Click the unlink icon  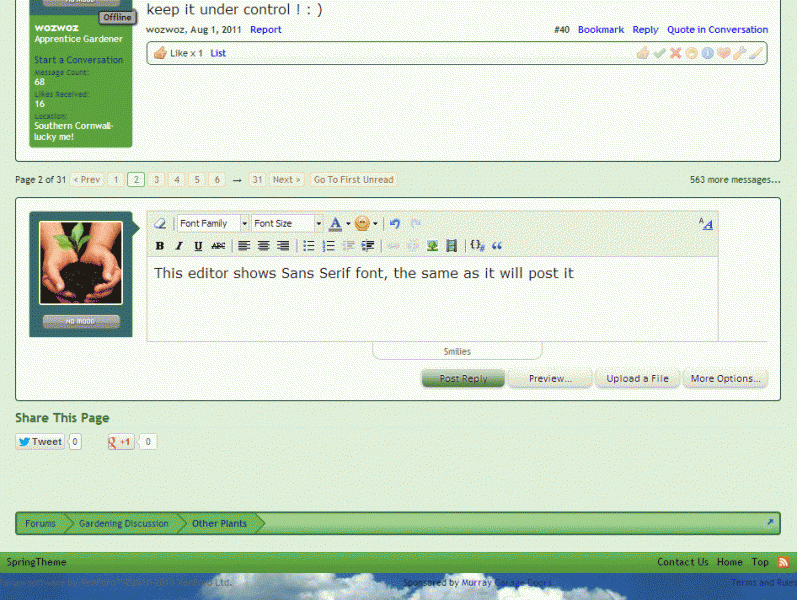[413, 246]
